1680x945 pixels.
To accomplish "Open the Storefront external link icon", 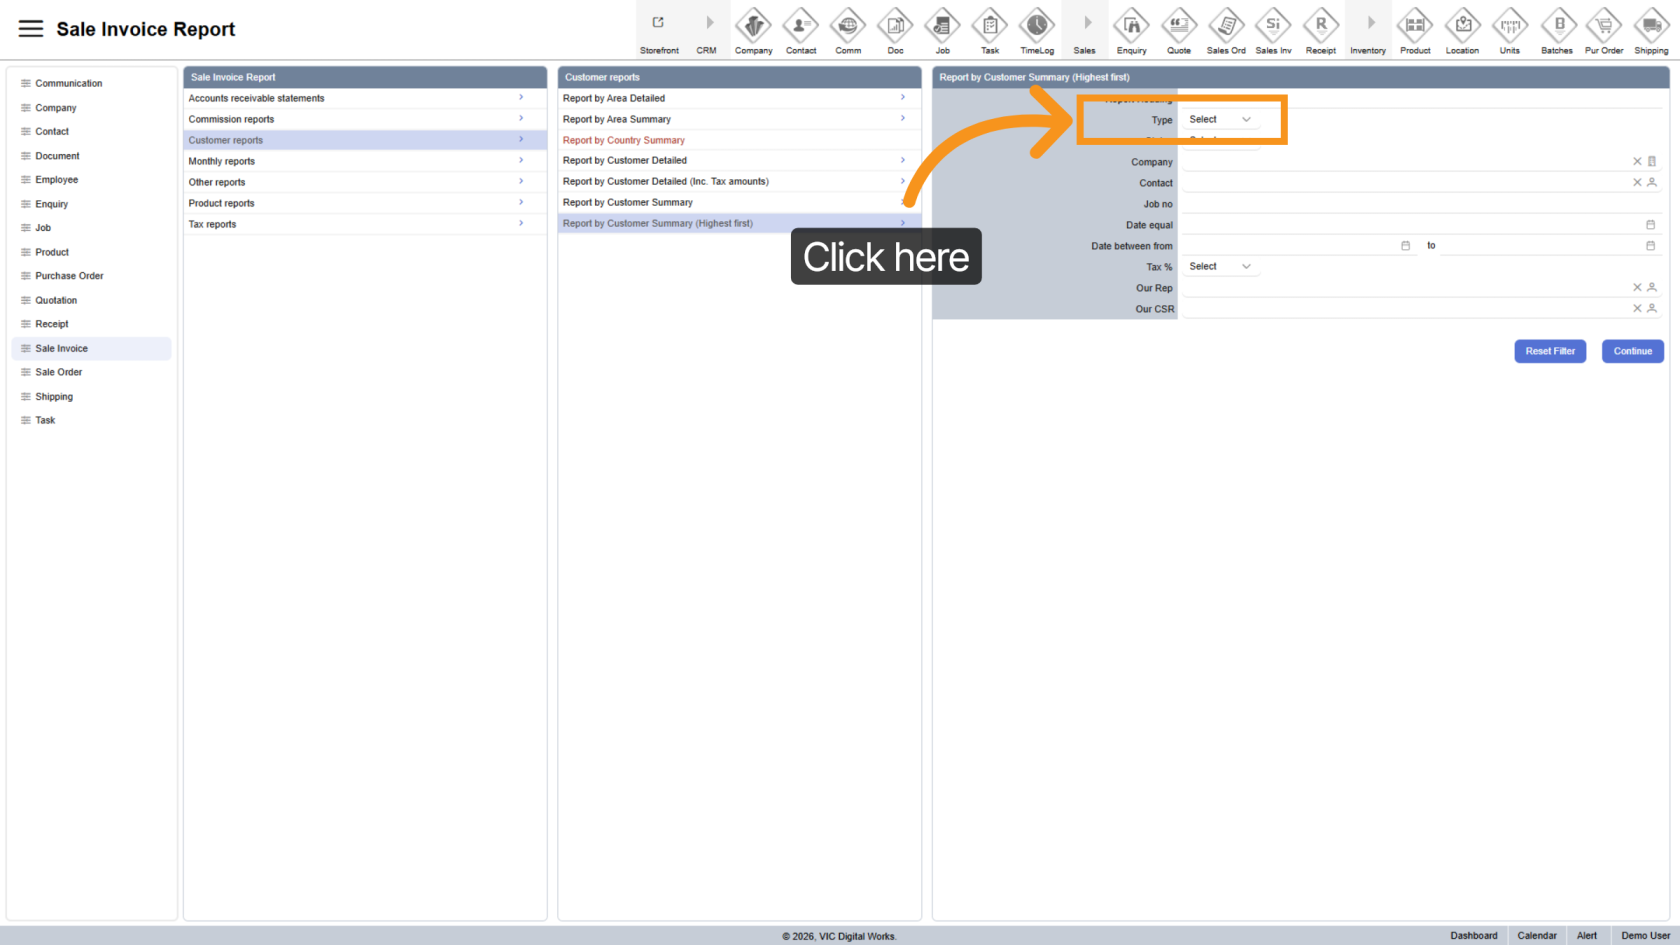I will coord(658,23).
